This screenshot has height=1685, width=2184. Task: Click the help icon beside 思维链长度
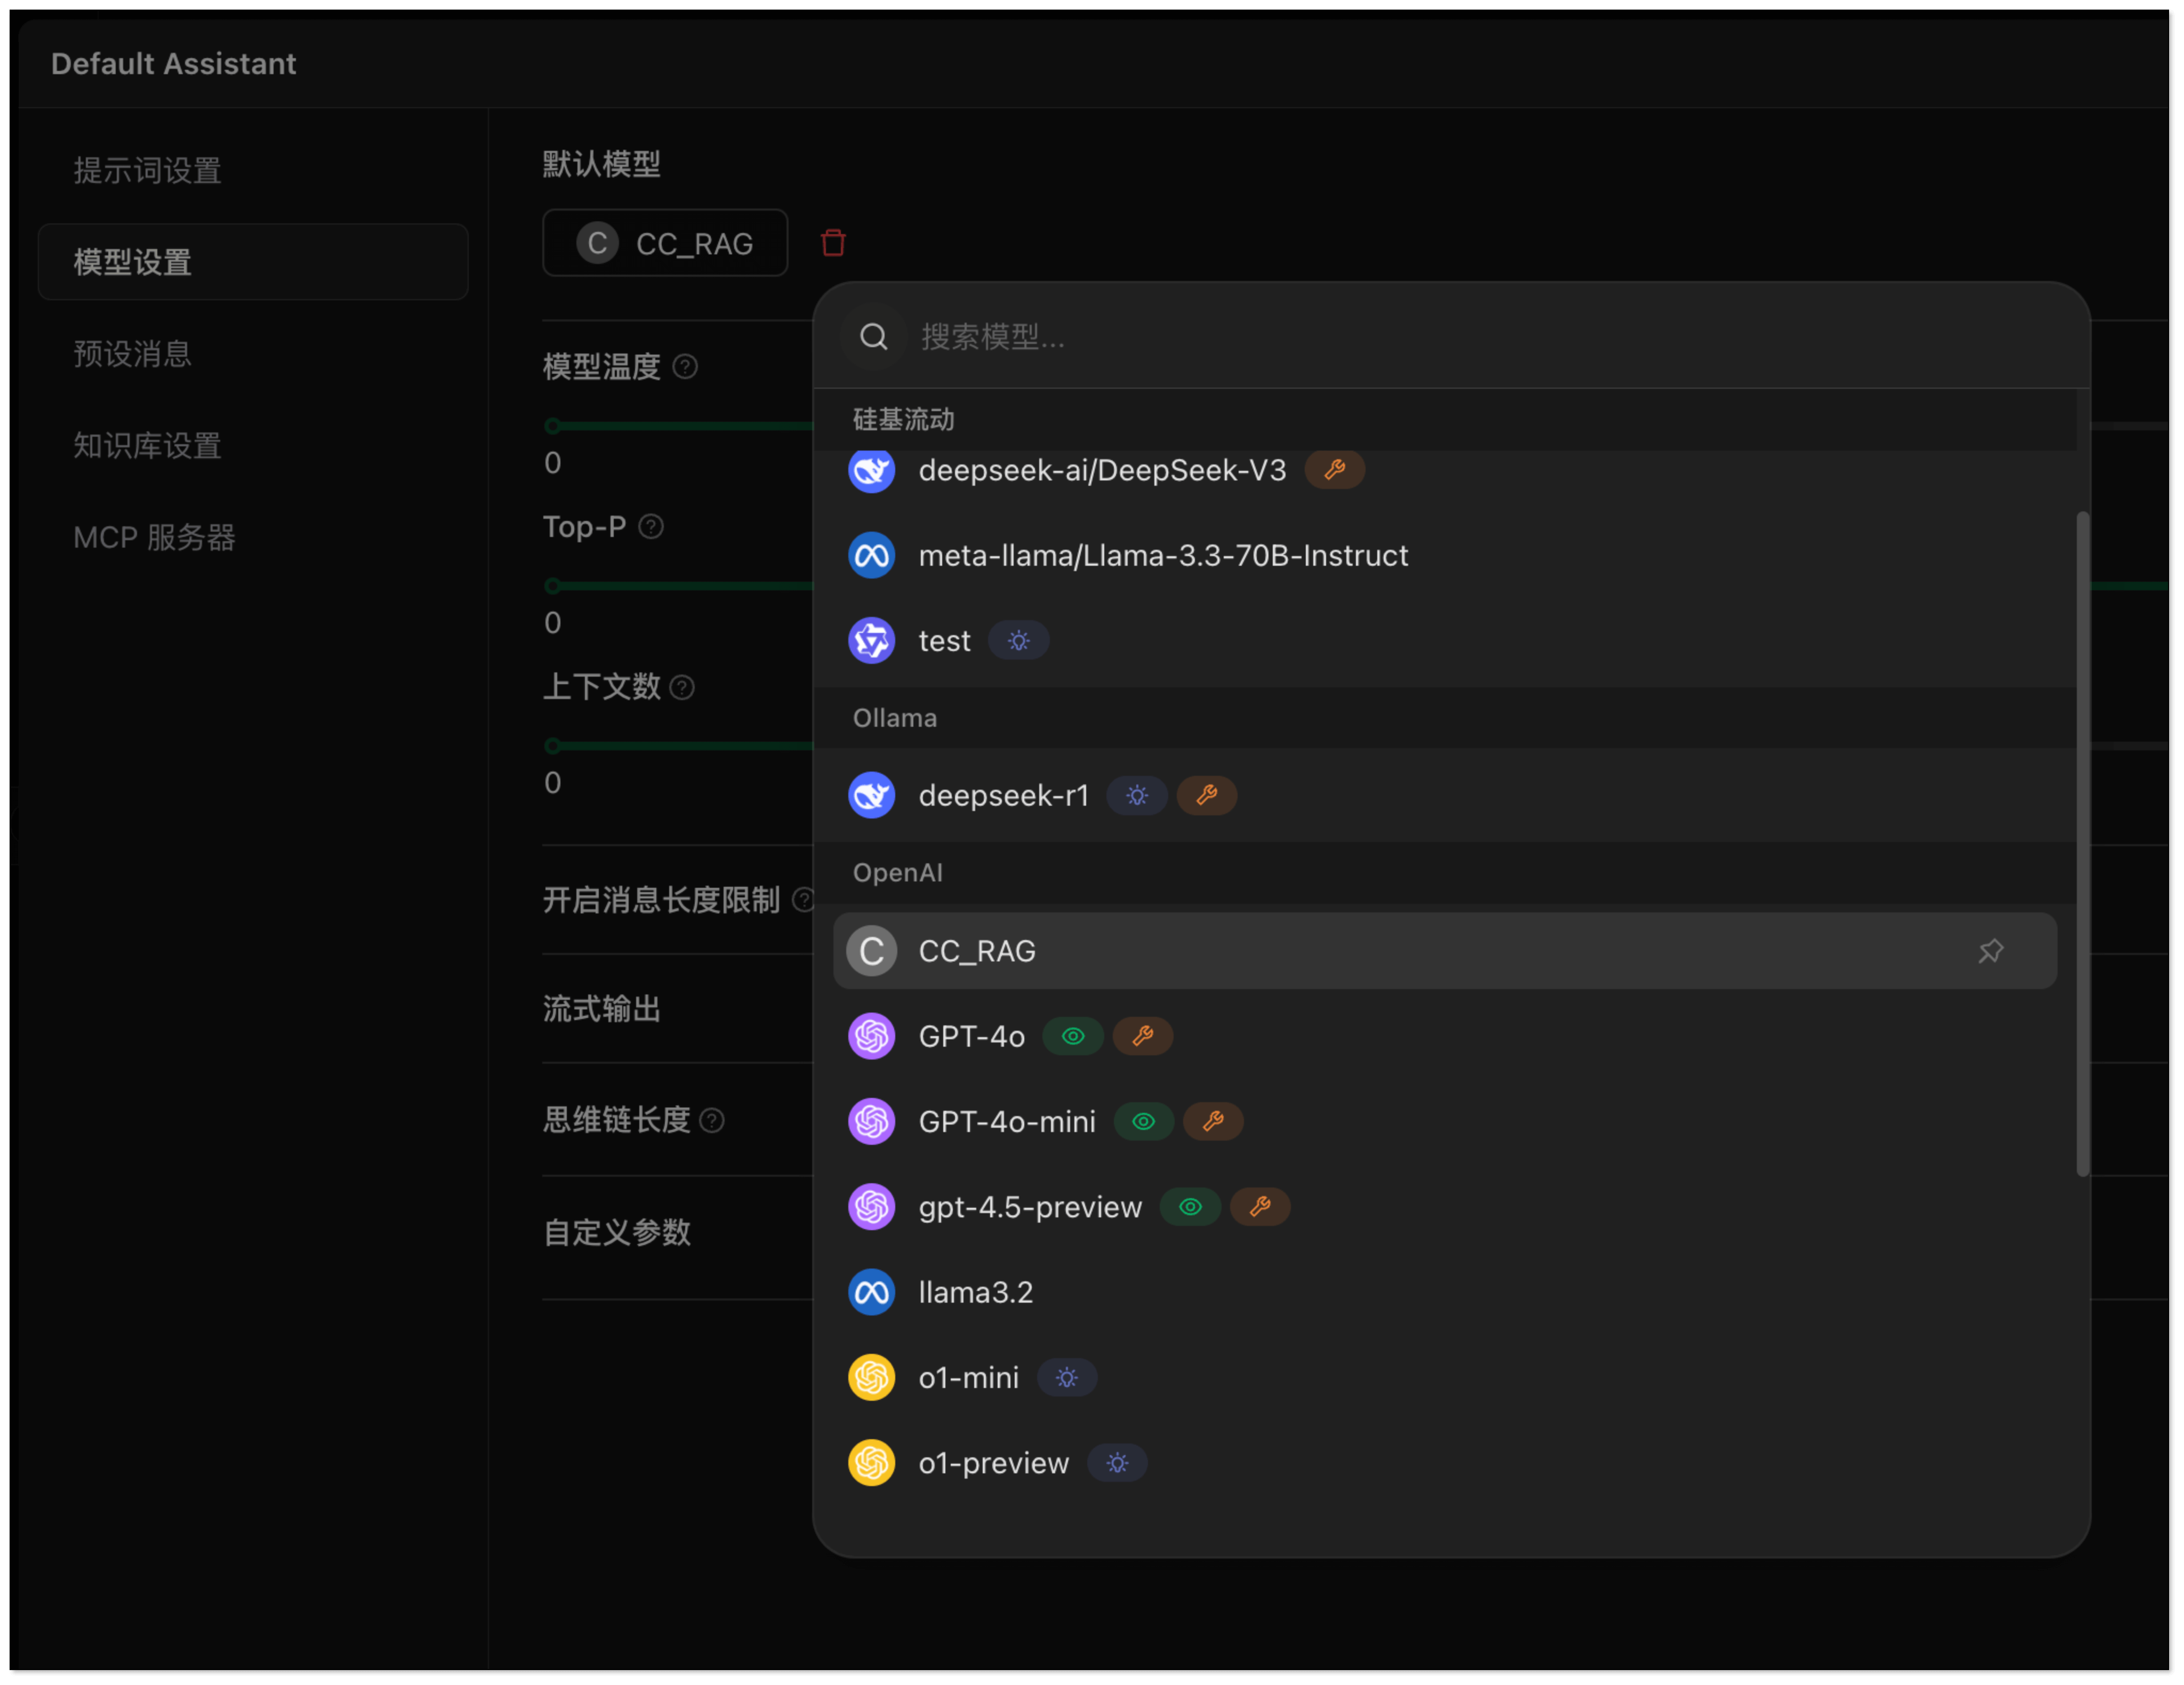(712, 1121)
